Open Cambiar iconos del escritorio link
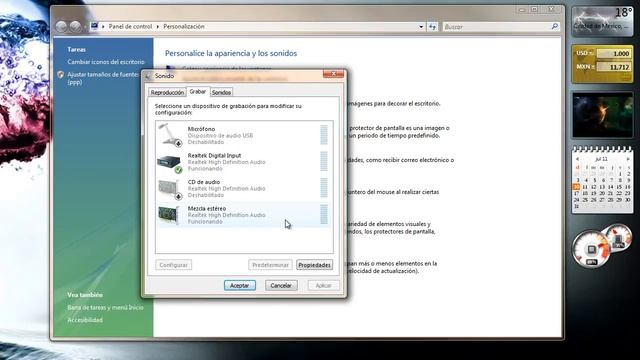 106,62
